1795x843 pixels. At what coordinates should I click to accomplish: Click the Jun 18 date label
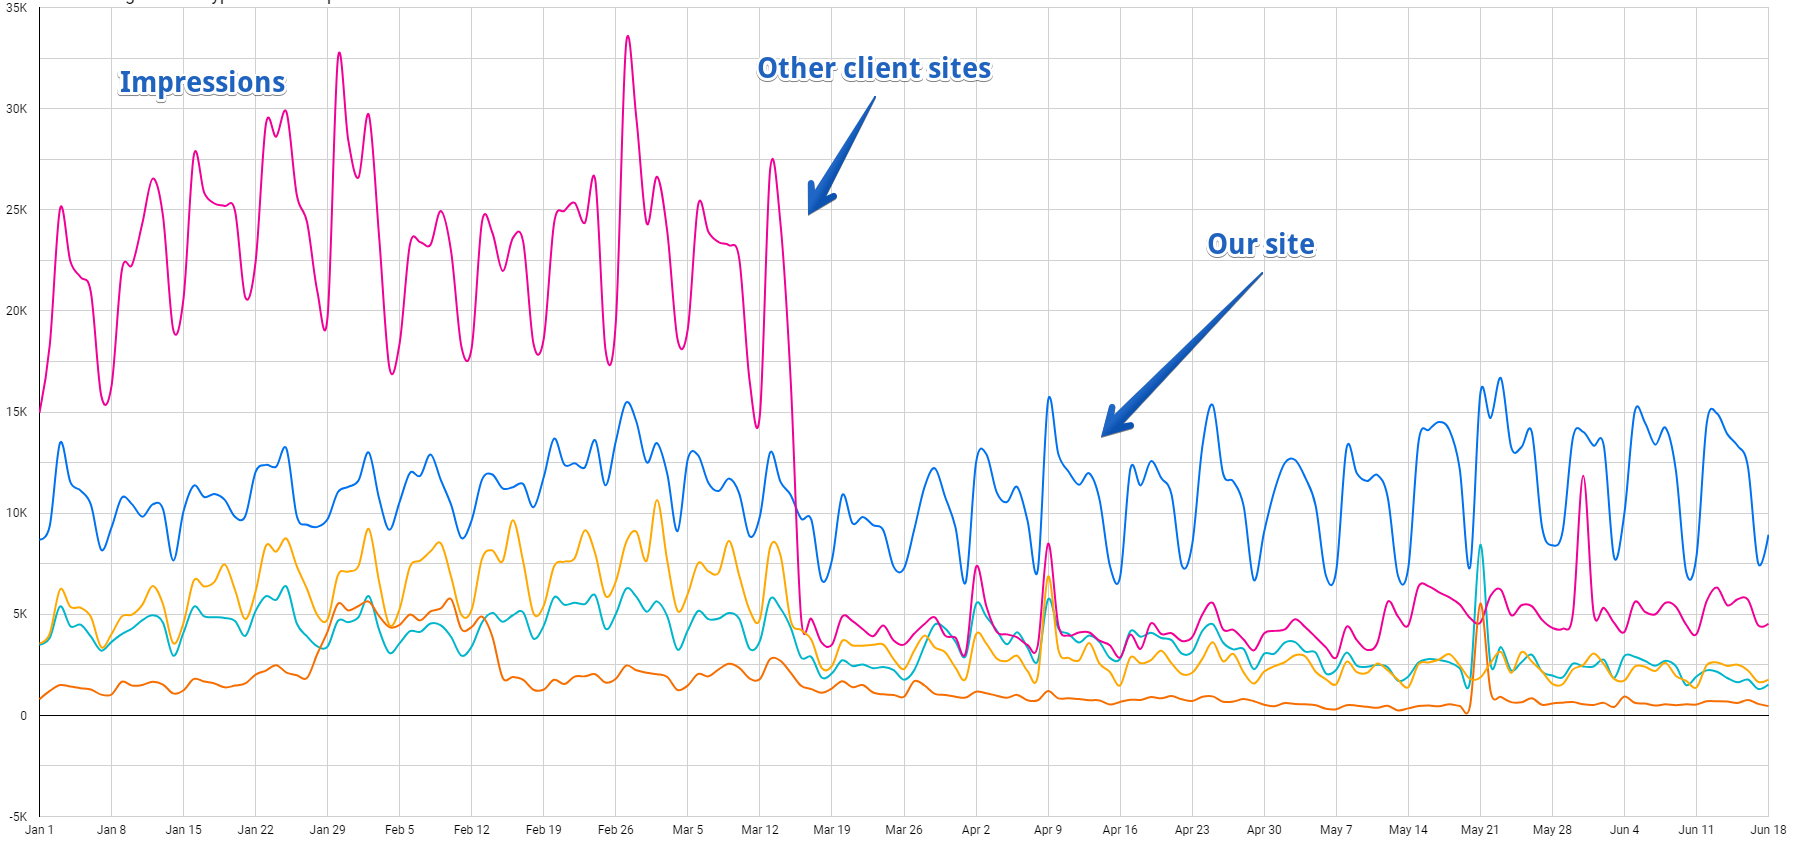coord(1767,829)
